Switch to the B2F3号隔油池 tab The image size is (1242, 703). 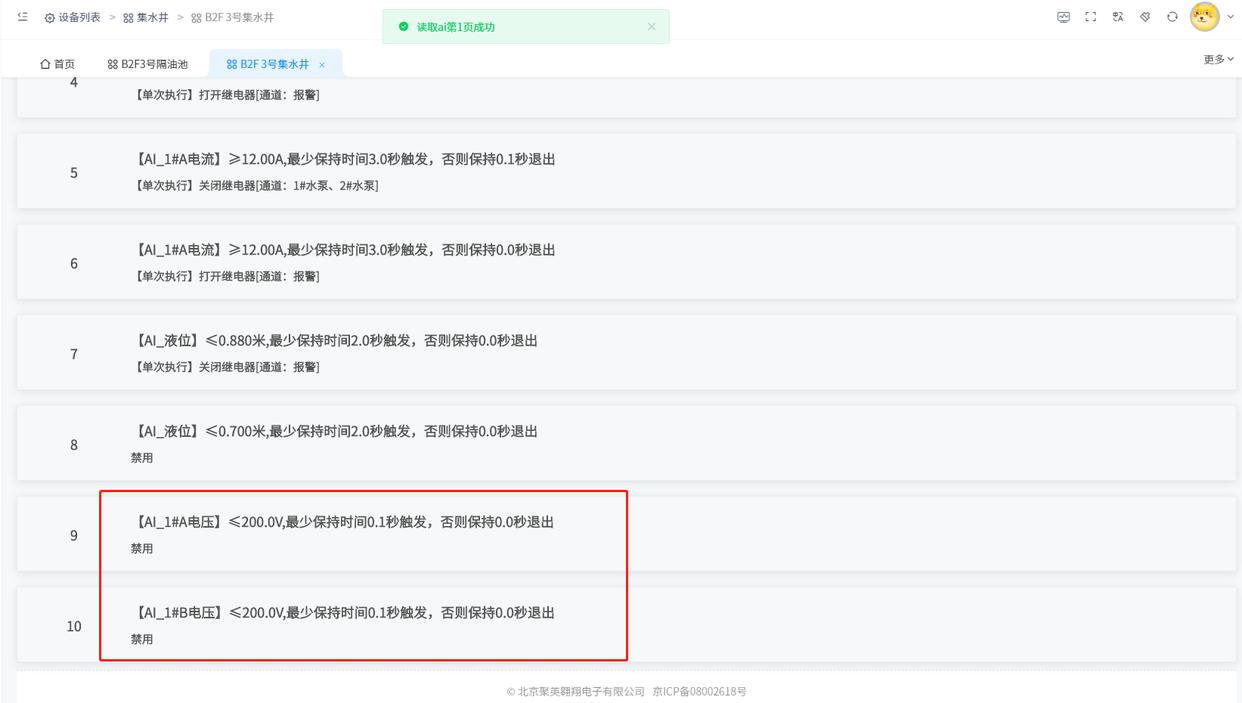[x=148, y=64]
